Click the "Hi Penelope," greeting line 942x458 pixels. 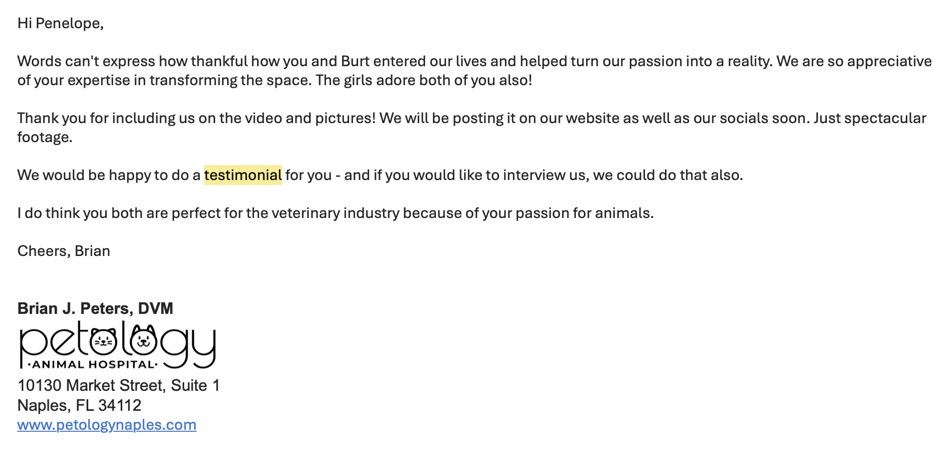tap(60, 23)
